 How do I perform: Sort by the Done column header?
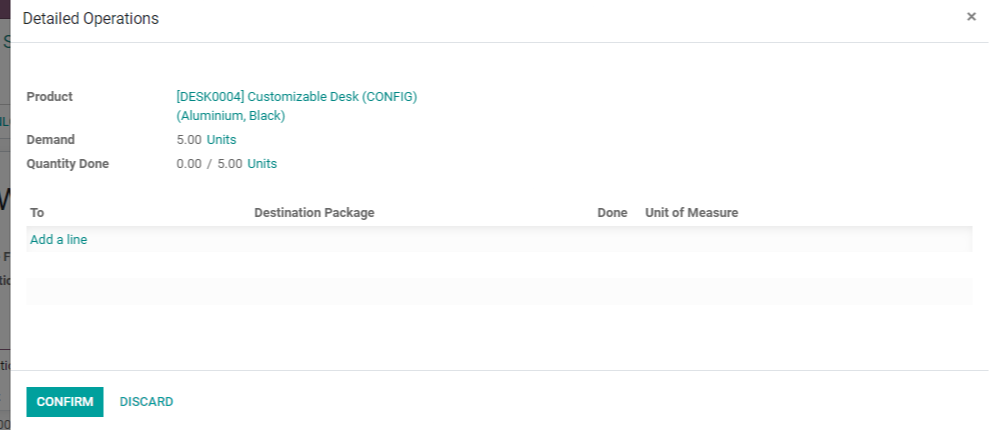coord(612,213)
